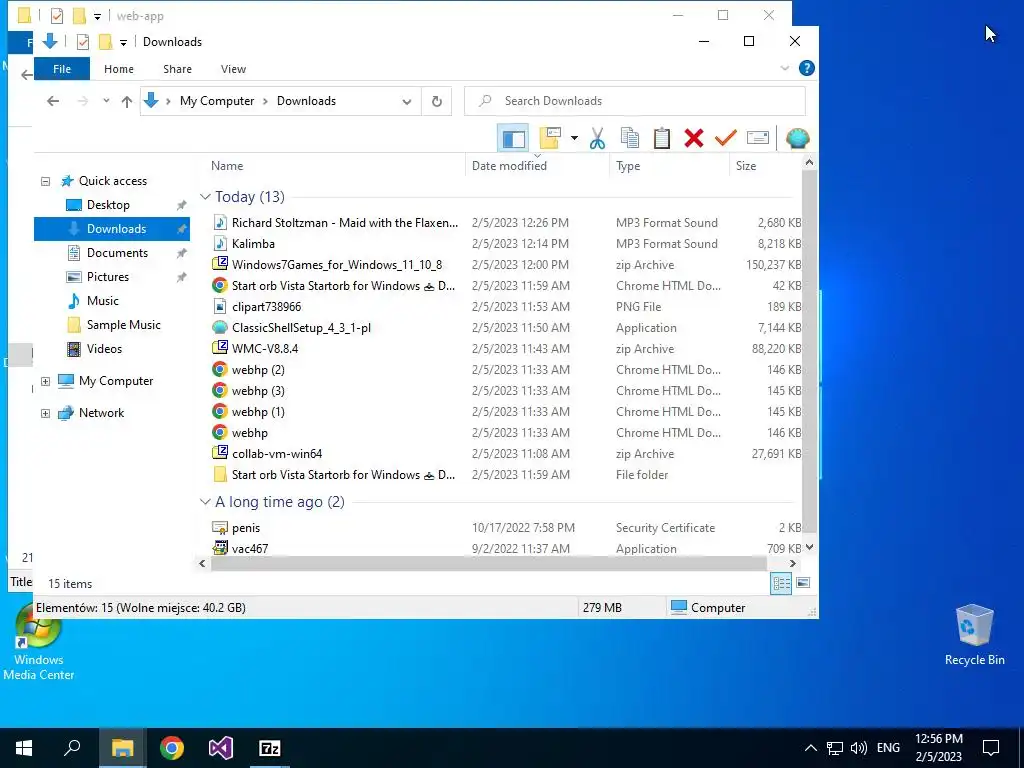1024x768 pixels.
Task: Refresh the Downloads folder
Action: pos(437,101)
